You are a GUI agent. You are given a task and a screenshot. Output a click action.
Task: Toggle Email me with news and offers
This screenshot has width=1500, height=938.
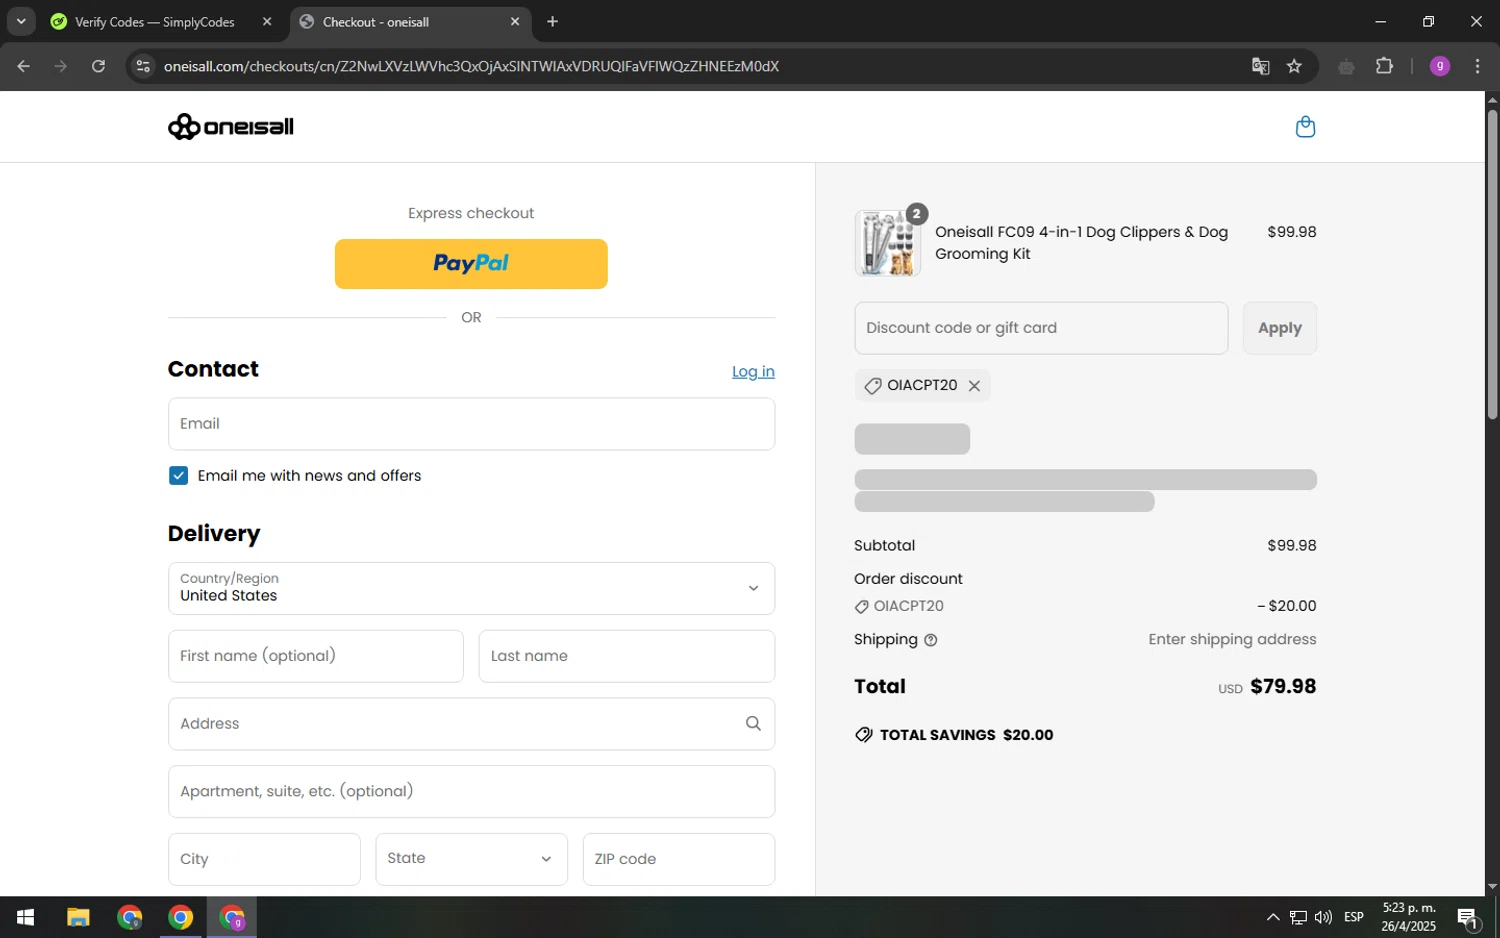[179, 476]
